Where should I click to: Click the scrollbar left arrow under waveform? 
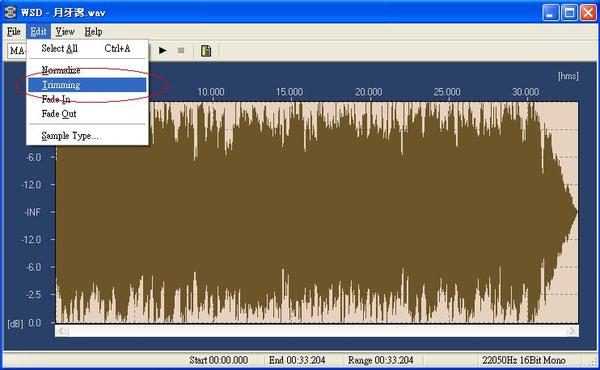click(x=62, y=331)
